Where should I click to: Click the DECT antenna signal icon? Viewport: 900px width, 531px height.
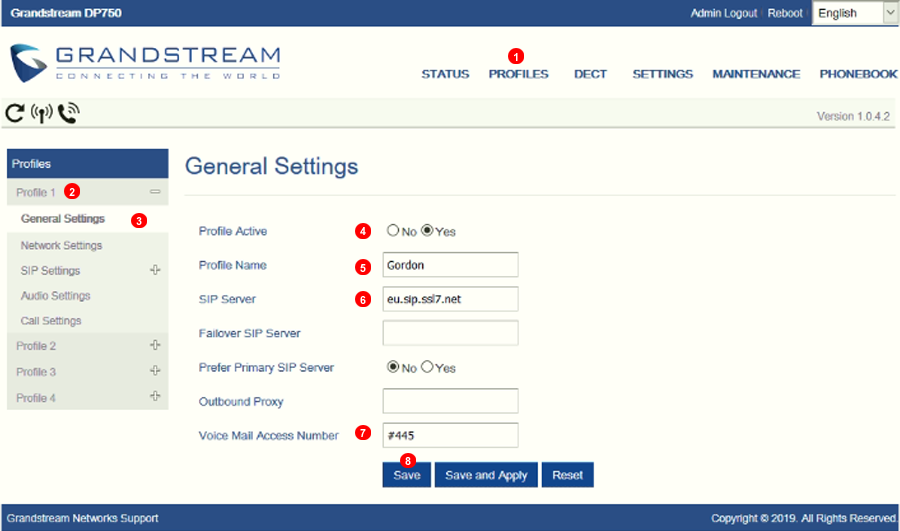pos(42,113)
